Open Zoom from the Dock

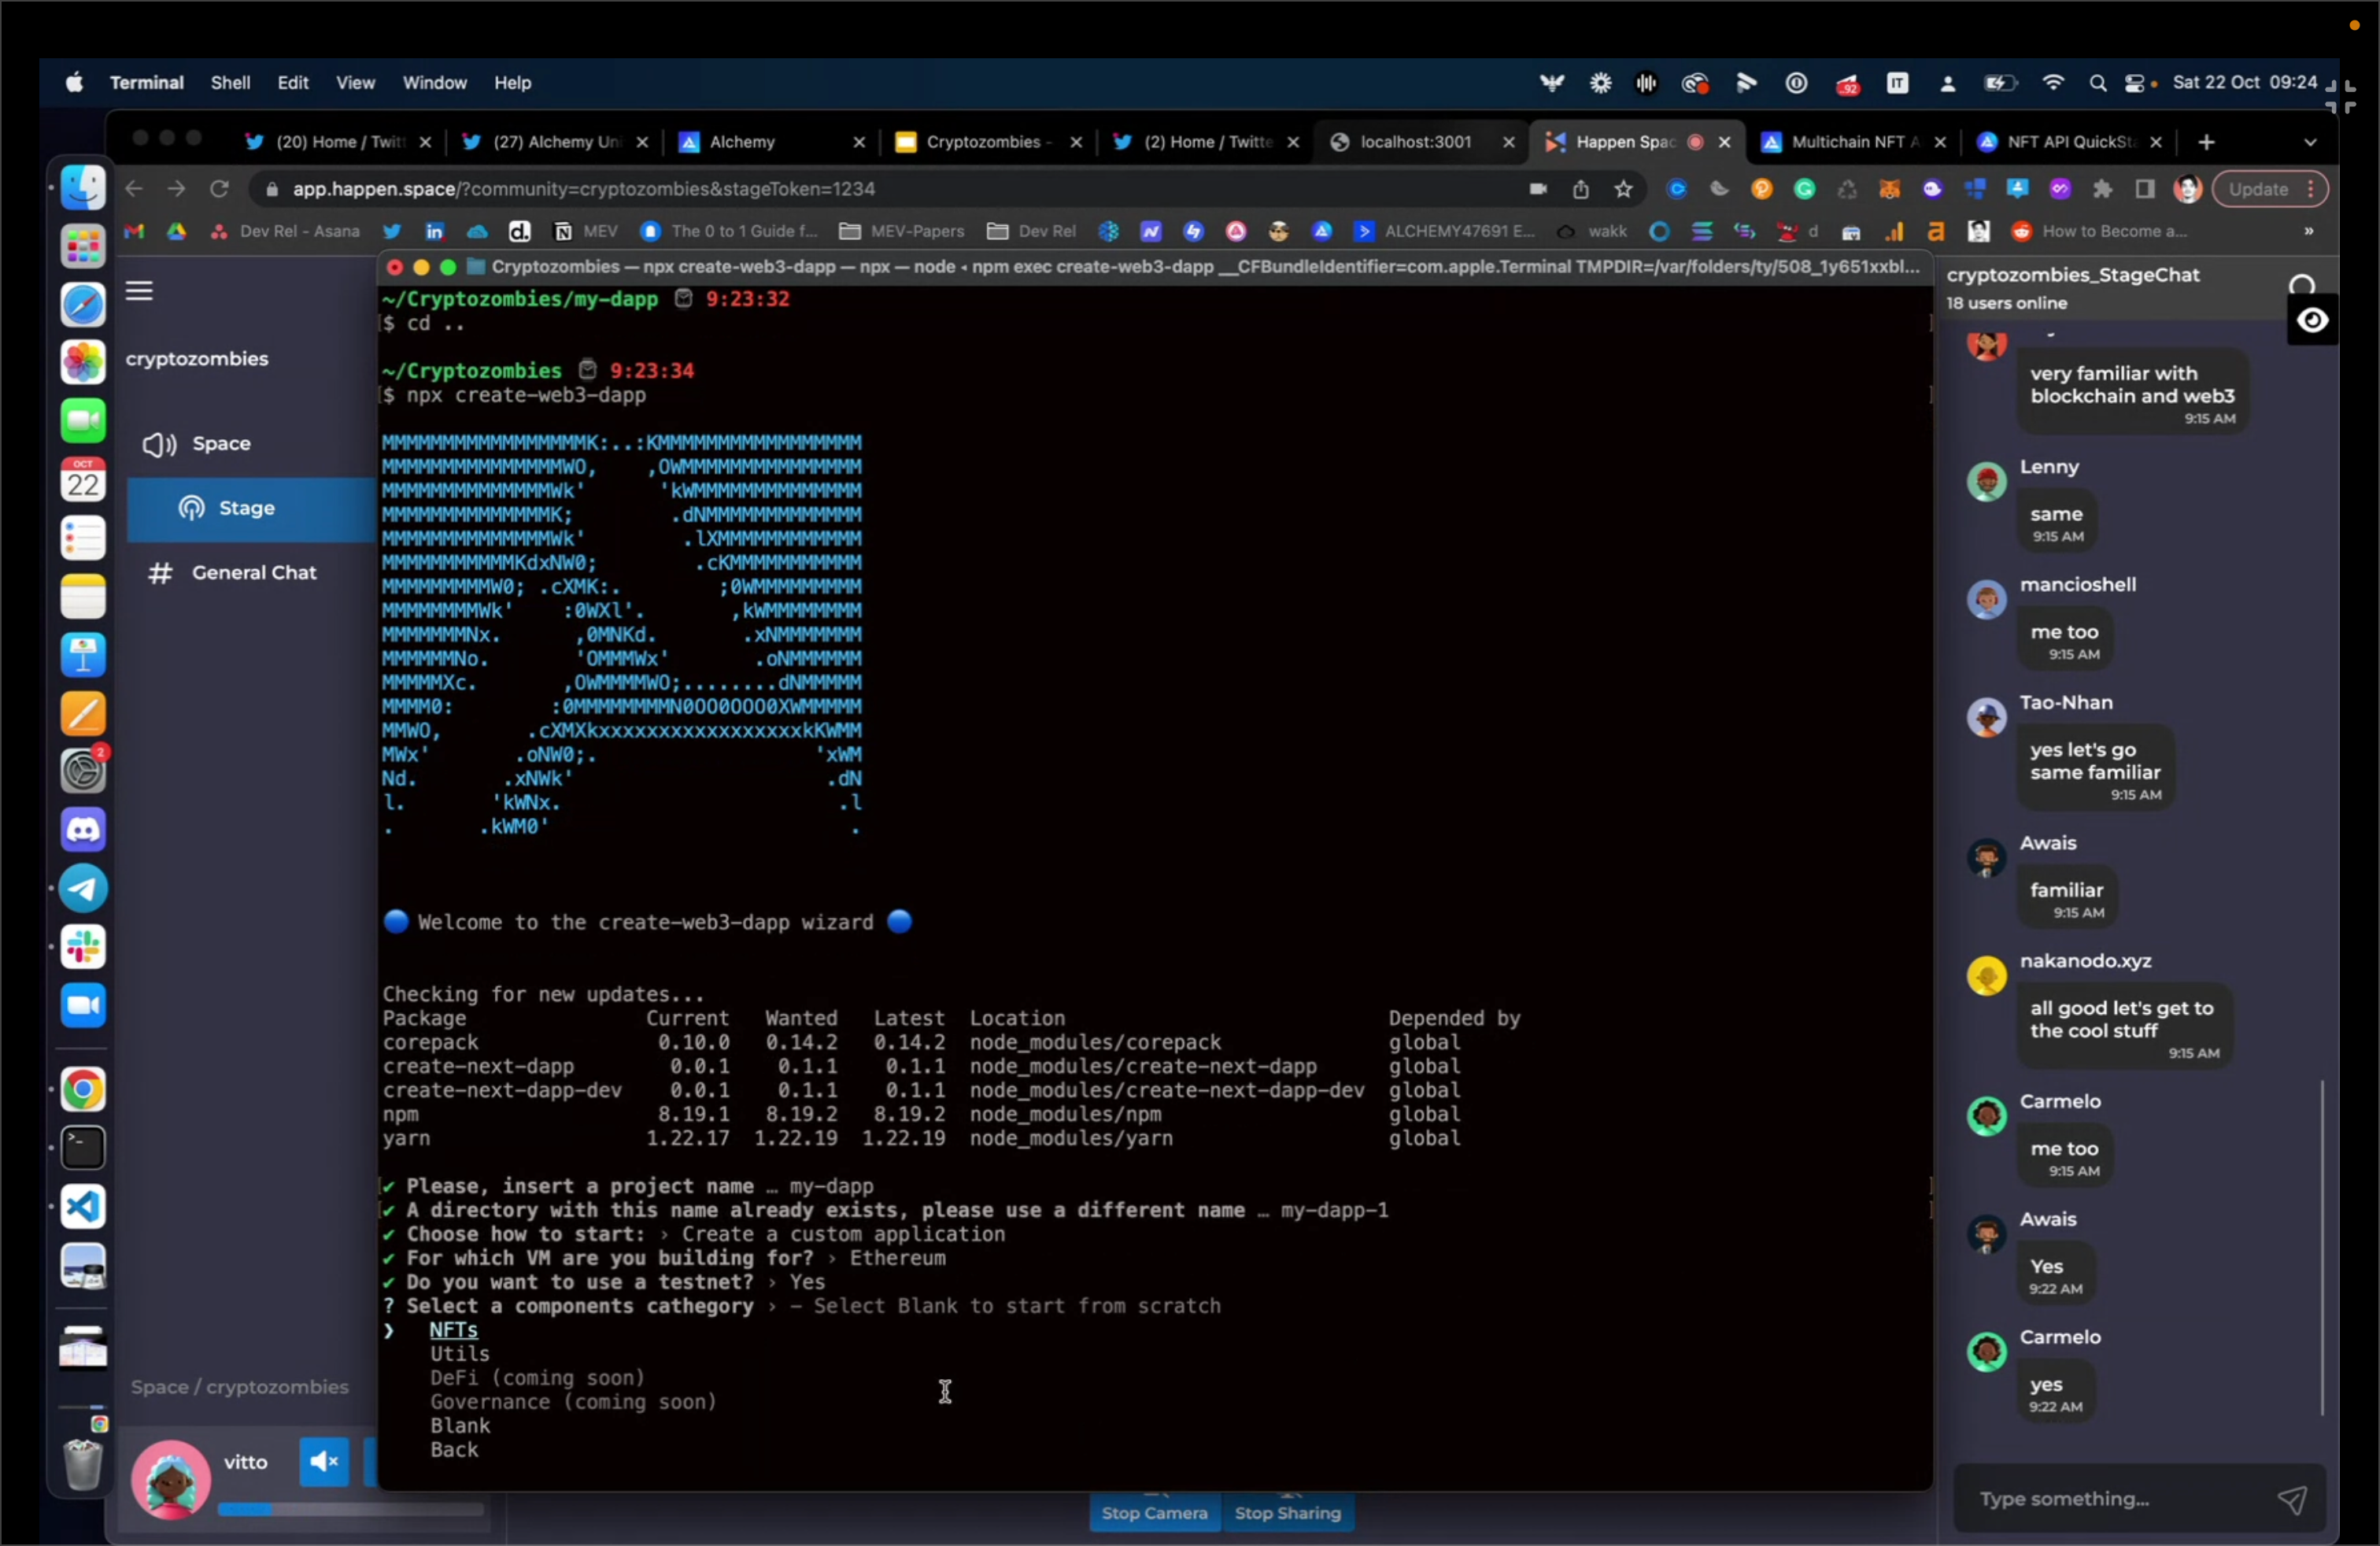pyautogui.click(x=83, y=1006)
